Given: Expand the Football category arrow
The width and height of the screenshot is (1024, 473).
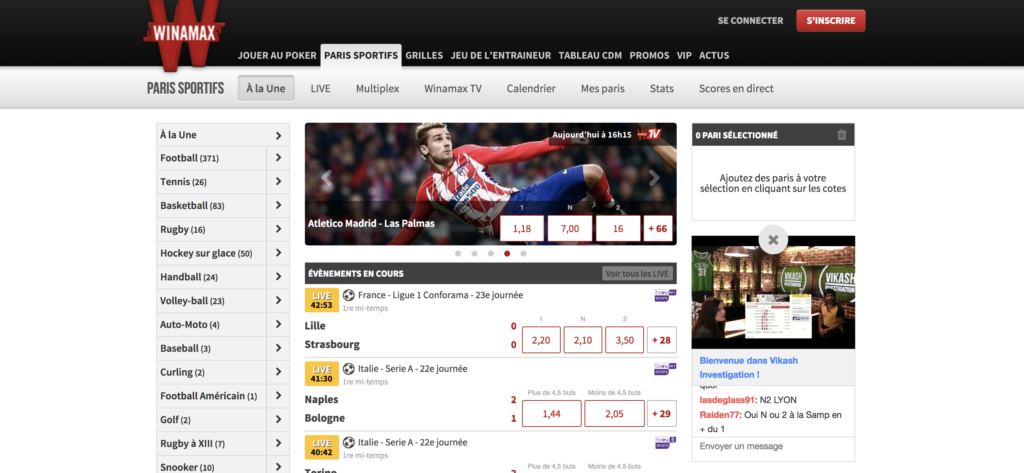Looking at the screenshot, I should 278,158.
